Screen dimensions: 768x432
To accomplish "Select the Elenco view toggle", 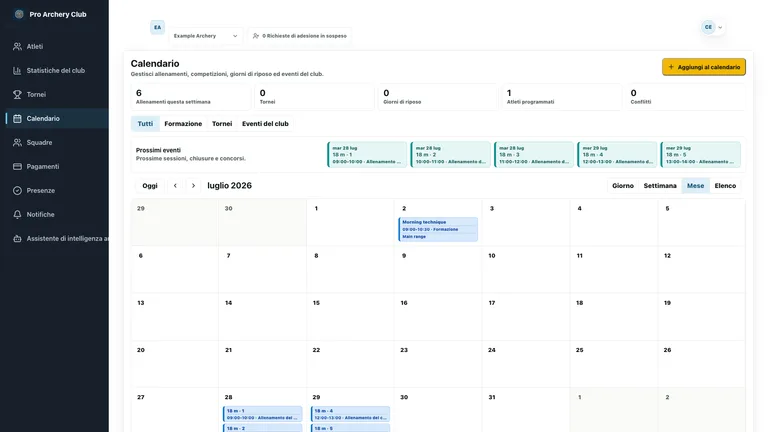I will pos(725,186).
